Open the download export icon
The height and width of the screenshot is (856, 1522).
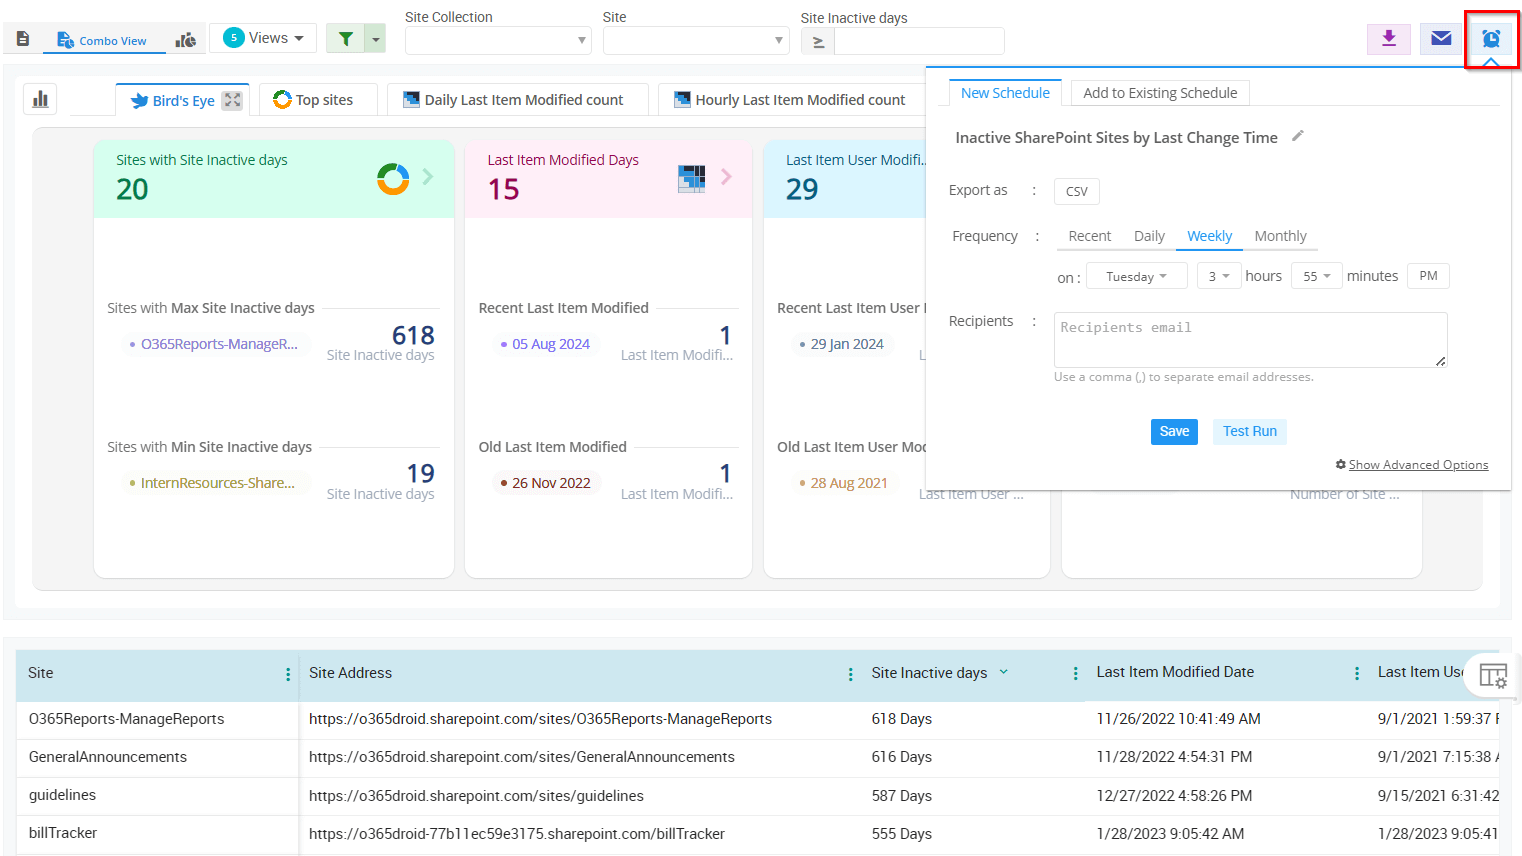(x=1388, y=38)
